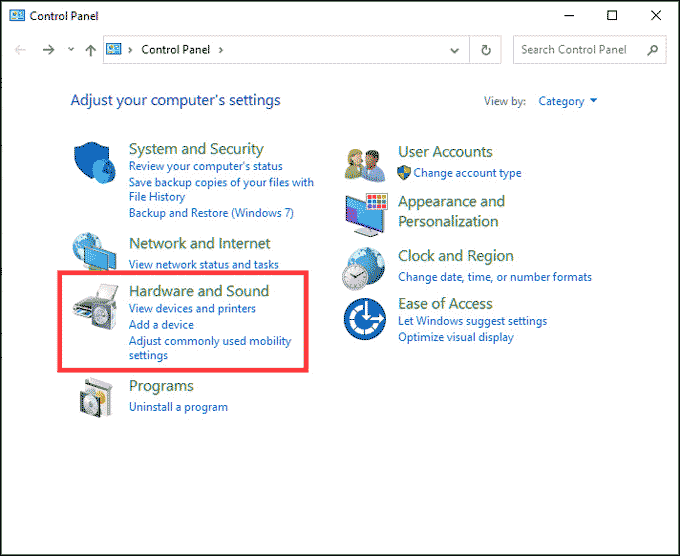Select Optimize visual display link

[x=455, y=337]
